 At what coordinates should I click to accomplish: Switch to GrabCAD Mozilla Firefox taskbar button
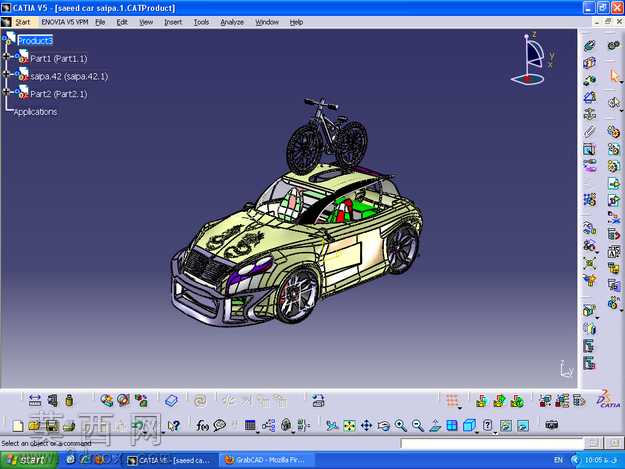point(267,461)
